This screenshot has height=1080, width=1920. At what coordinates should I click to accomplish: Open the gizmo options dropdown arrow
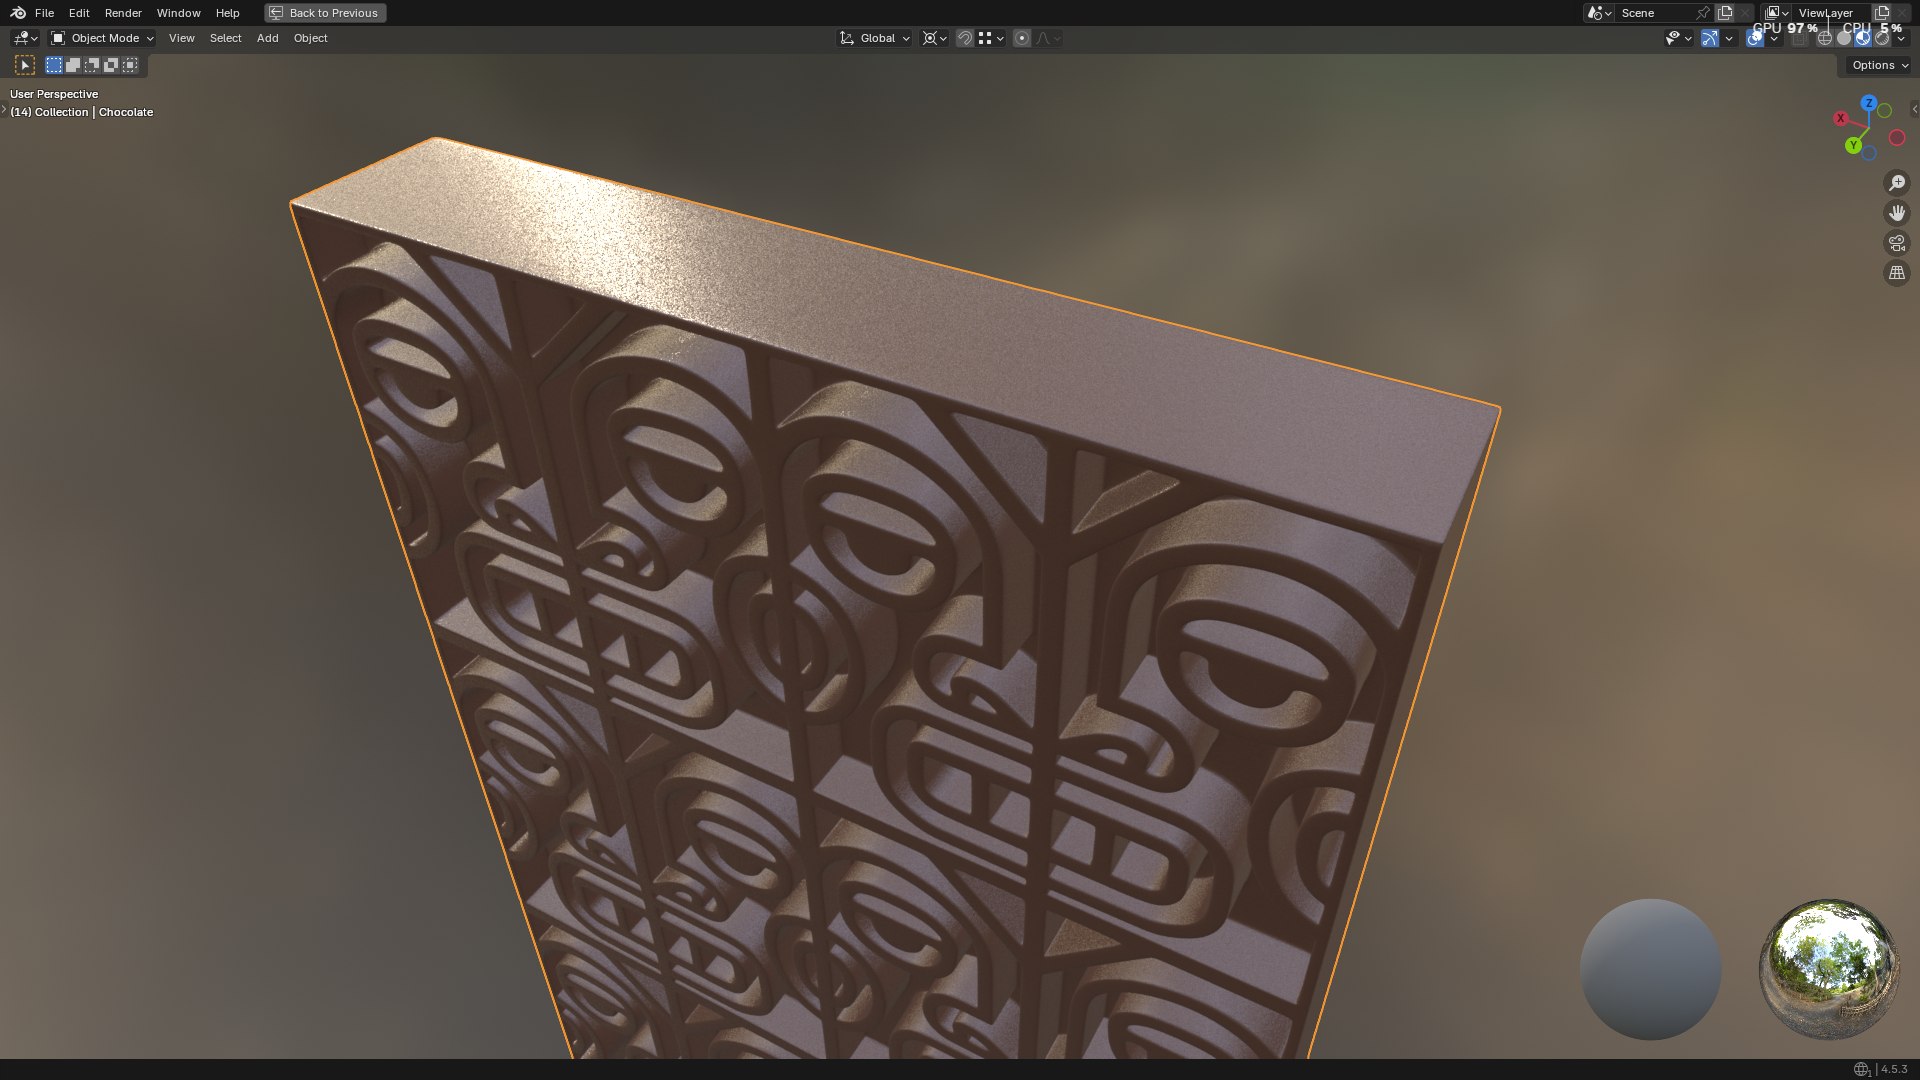pyautogui.click(x=1729, y=38)
